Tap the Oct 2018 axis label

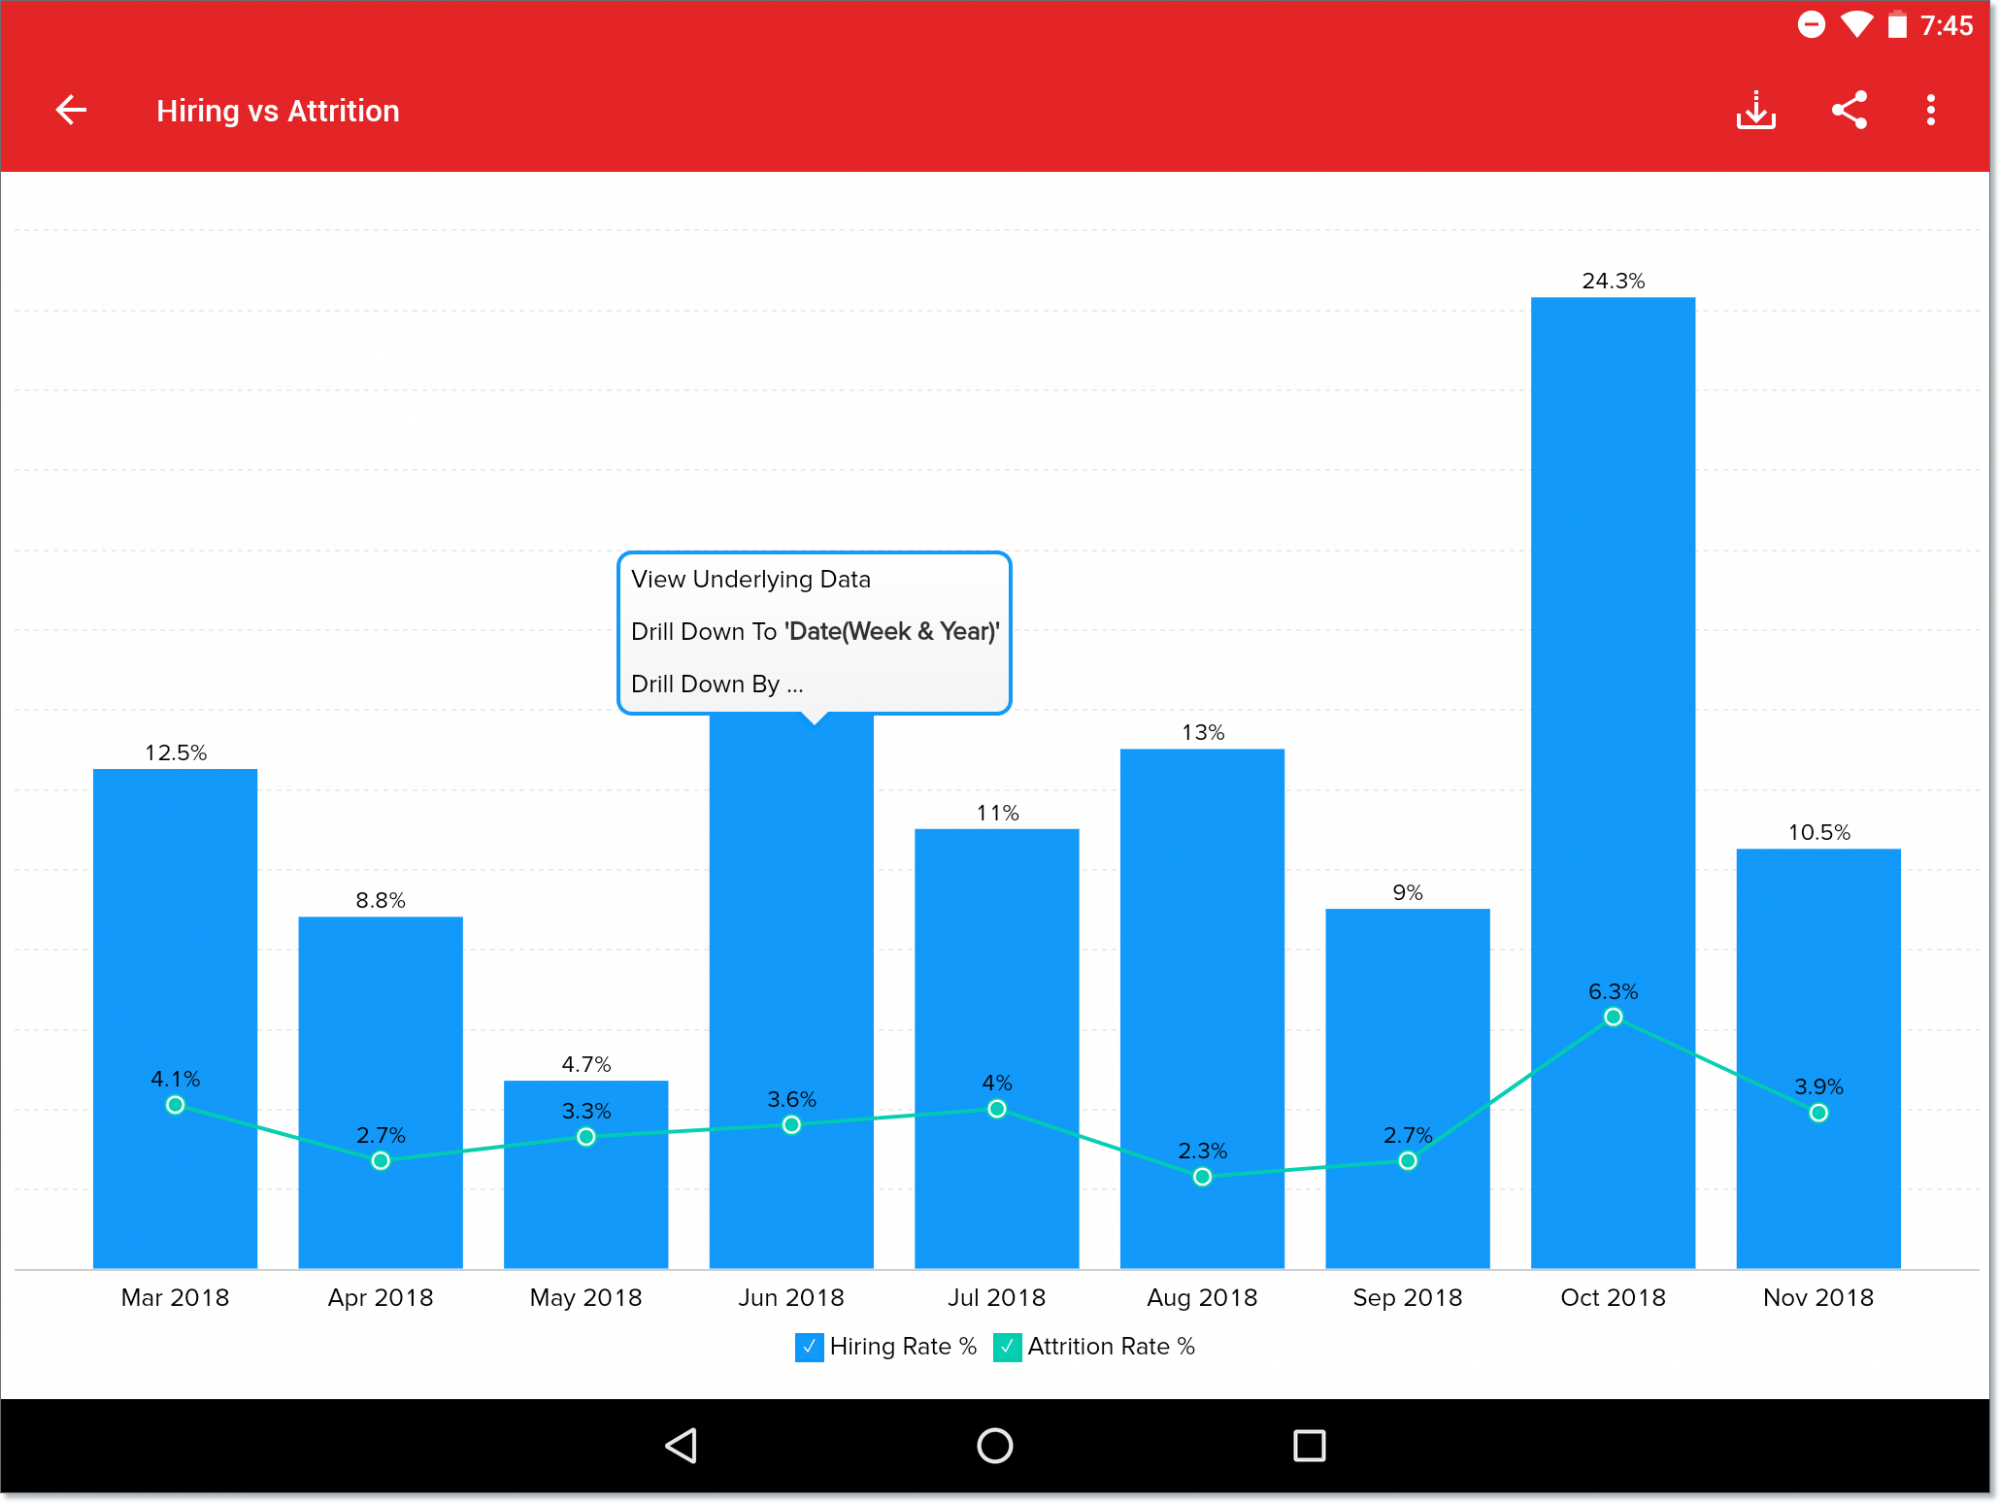(1613, 1298)
